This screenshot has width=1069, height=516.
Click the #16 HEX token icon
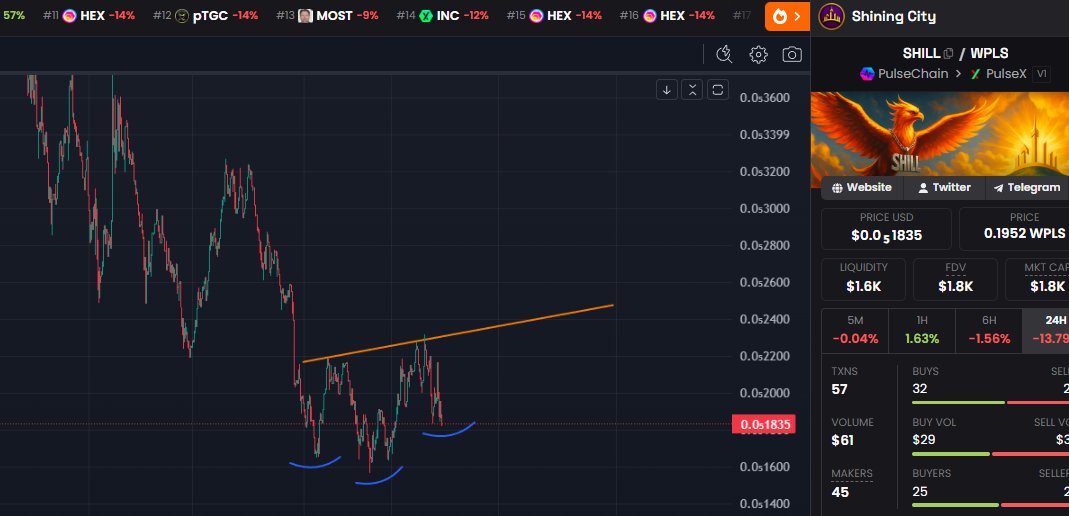click(x=649, y=16)
